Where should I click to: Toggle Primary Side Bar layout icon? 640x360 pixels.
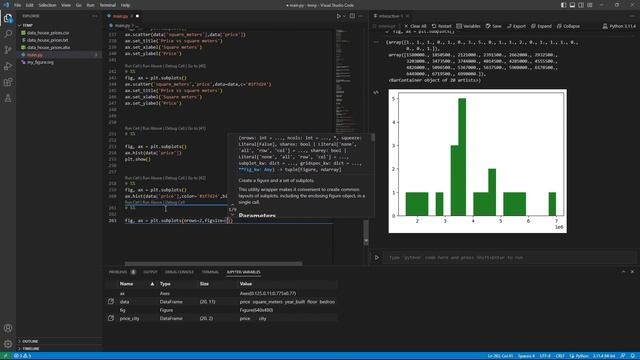pyautogui.click(x=563, y=5)
